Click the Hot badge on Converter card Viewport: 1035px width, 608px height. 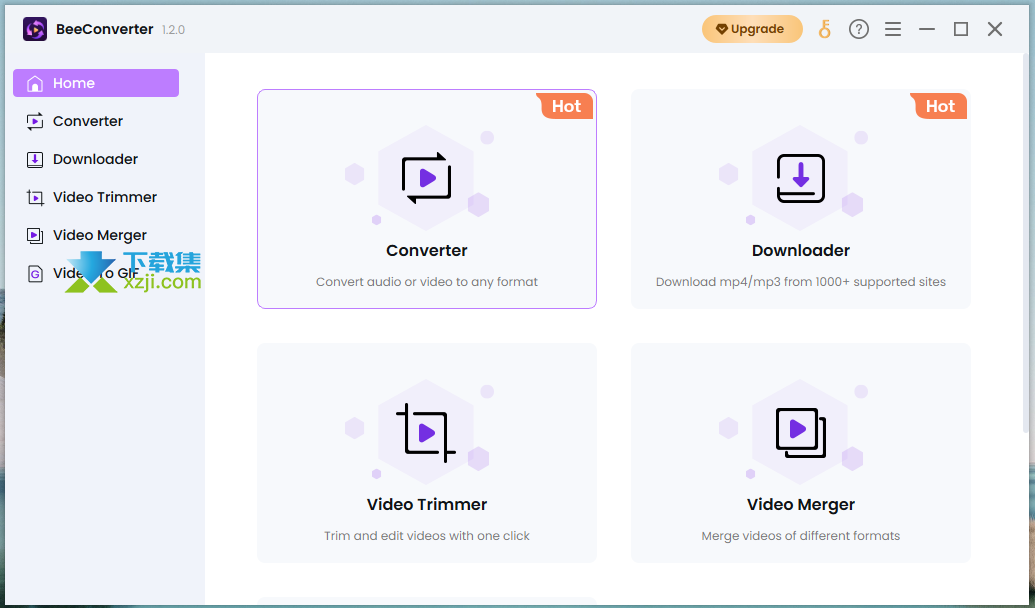(566, 106)
